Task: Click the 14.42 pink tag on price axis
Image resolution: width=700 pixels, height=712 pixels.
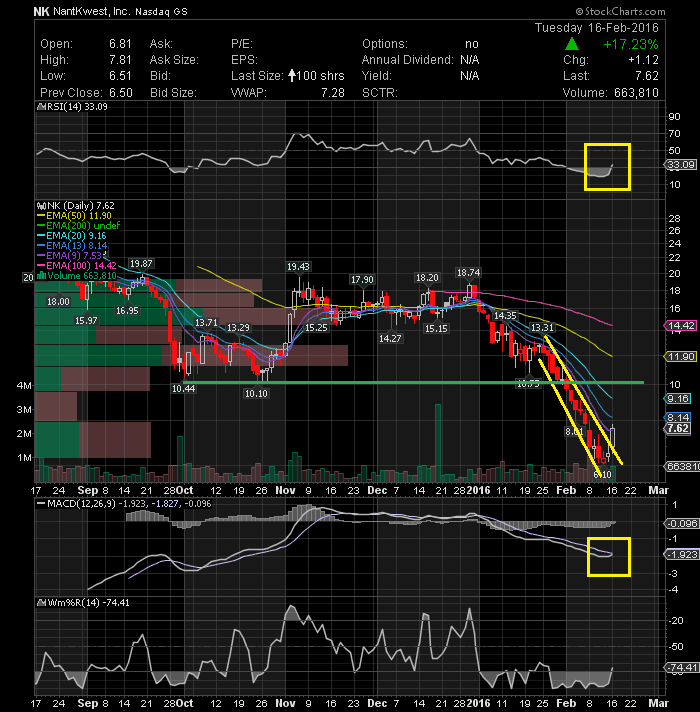Action: [x=681, y=325]
